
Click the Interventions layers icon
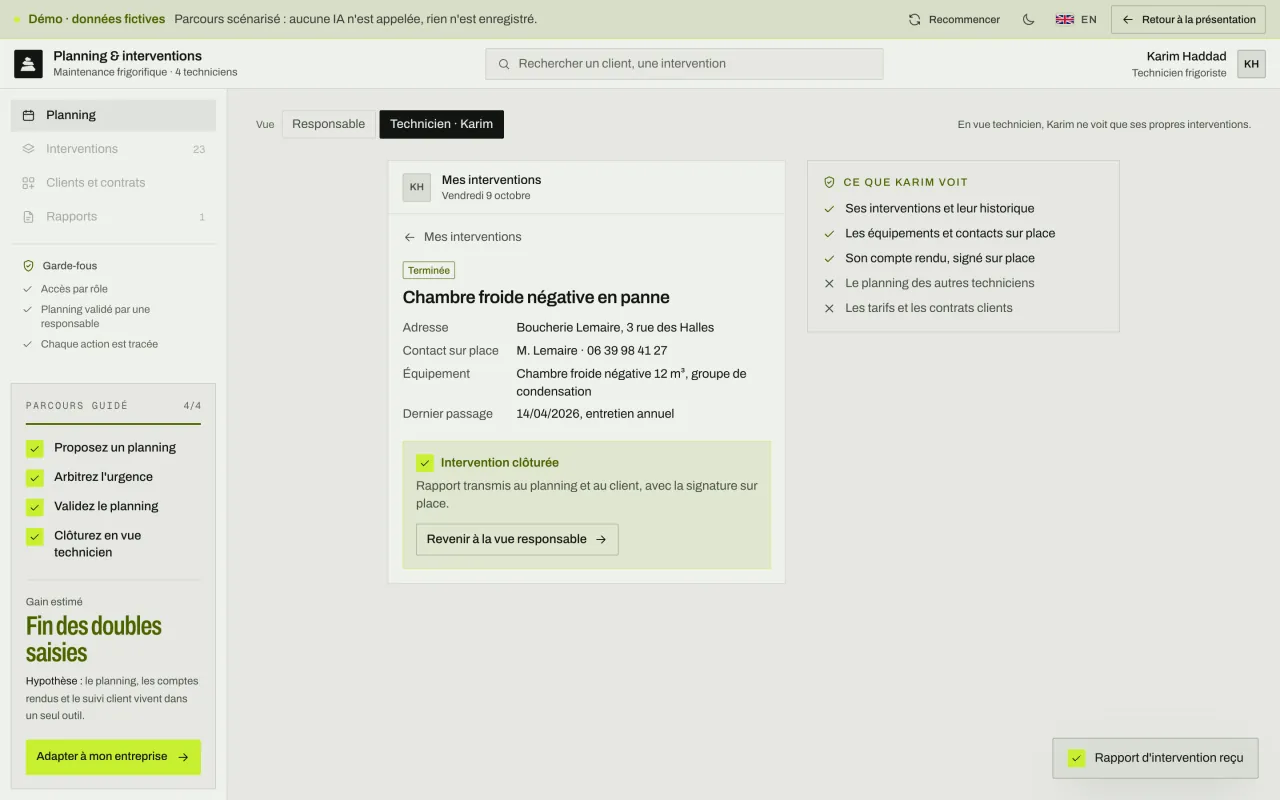[x=28, y=149]
